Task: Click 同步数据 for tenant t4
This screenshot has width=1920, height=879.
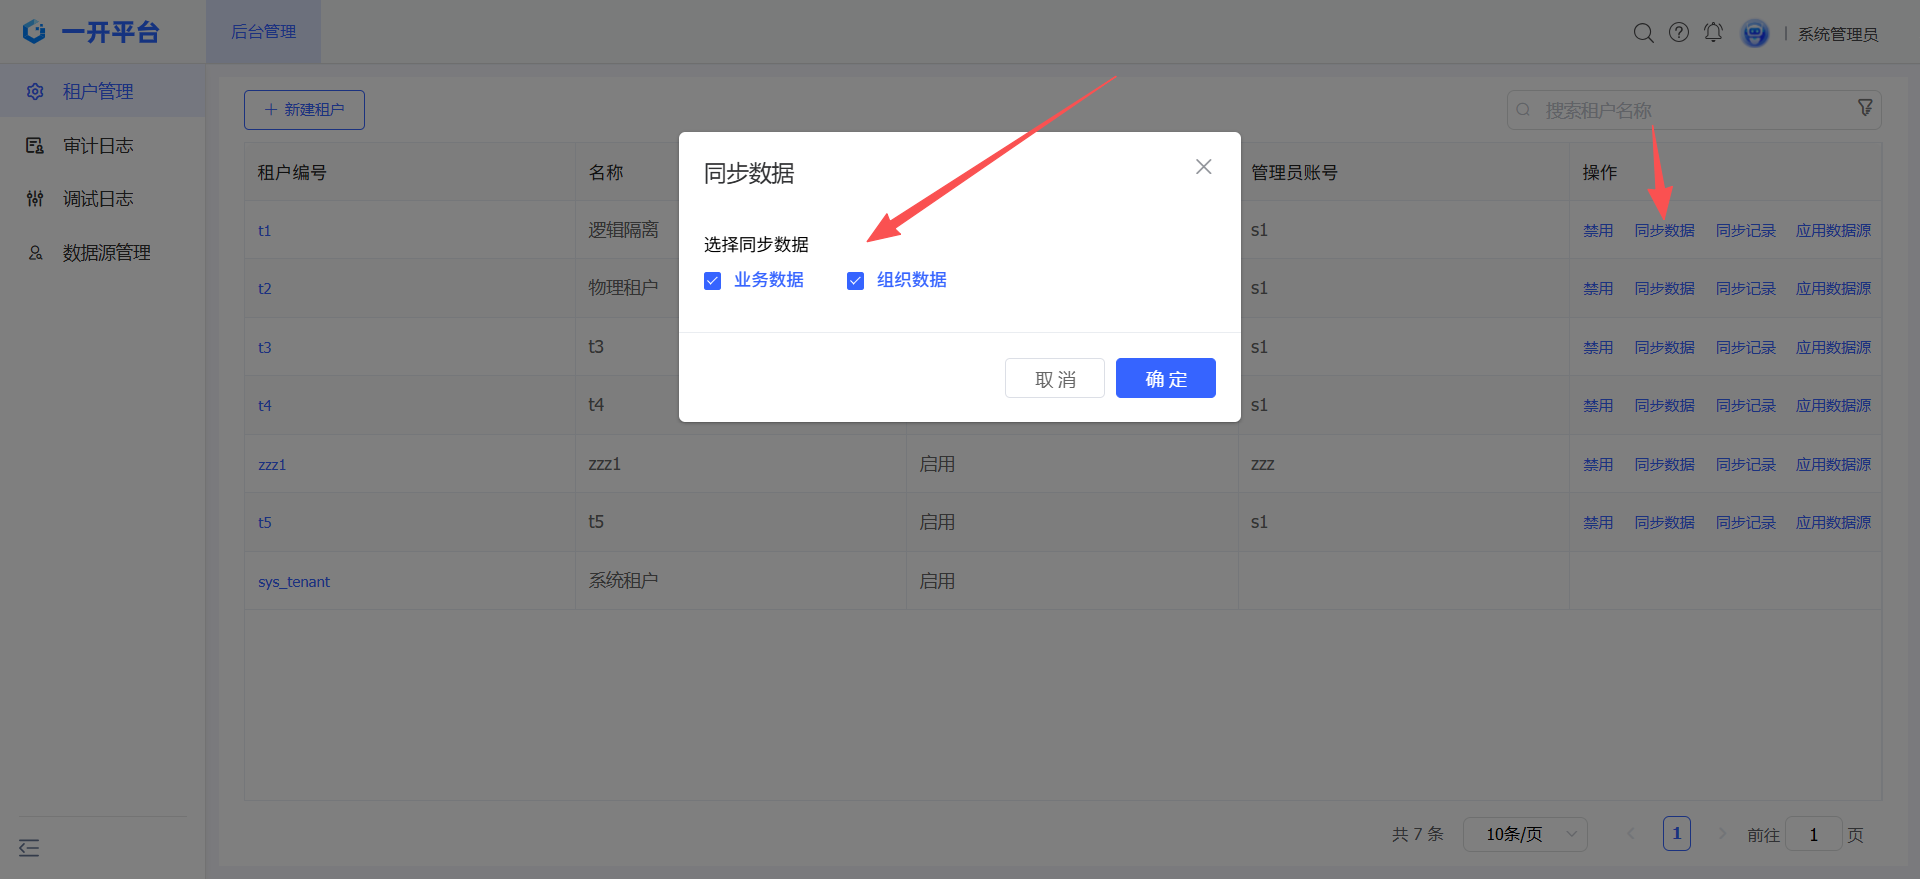Action: click(1664, 406)
